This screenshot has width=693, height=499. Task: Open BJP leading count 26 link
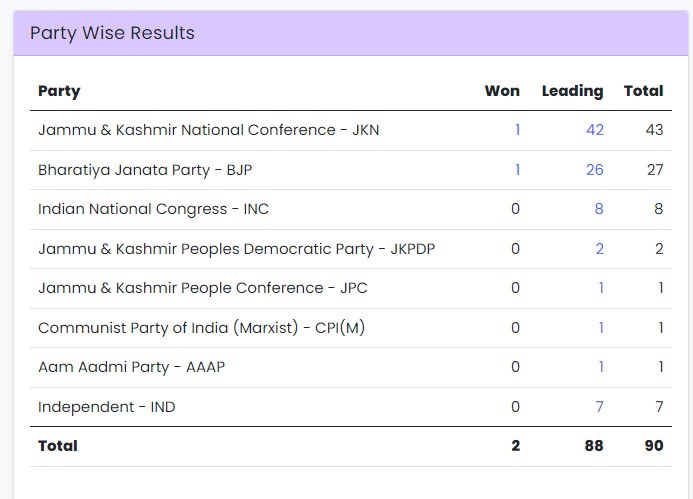point(595,170)
